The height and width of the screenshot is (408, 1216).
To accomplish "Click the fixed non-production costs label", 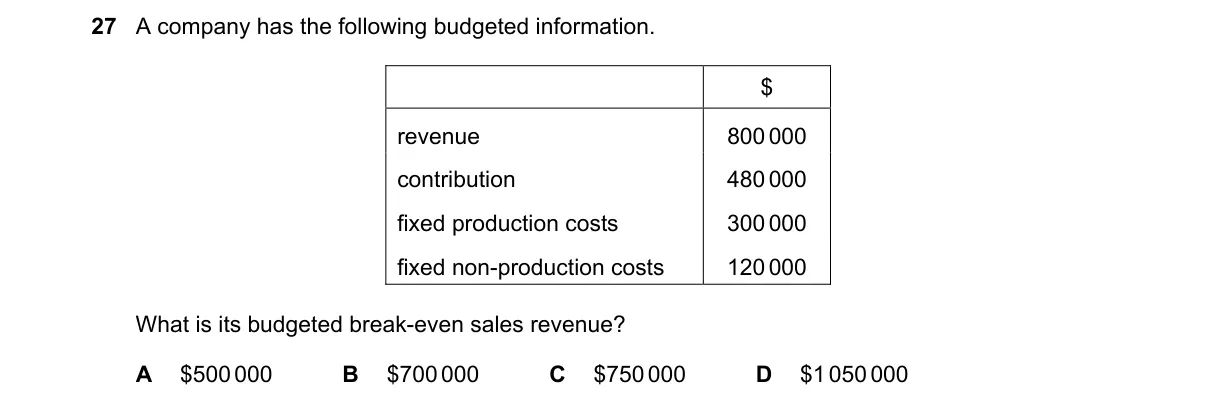I will [x=530, y=268].
